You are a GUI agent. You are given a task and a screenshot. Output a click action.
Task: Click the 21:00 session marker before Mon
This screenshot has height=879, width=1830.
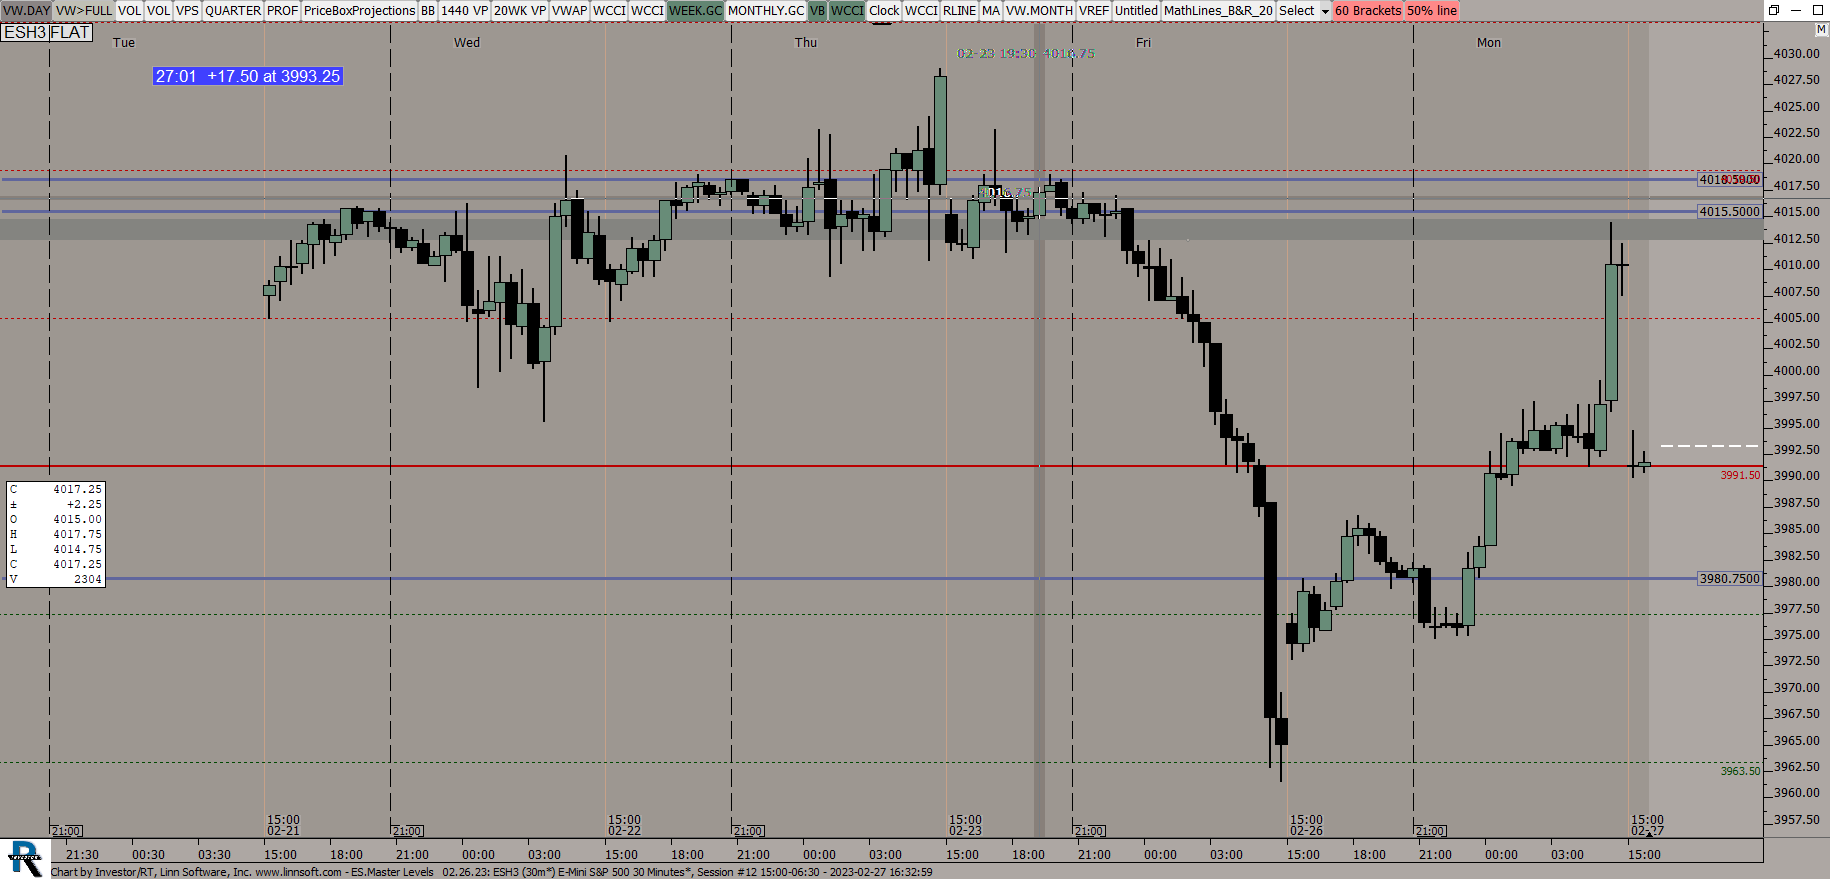pos(1430,831)
